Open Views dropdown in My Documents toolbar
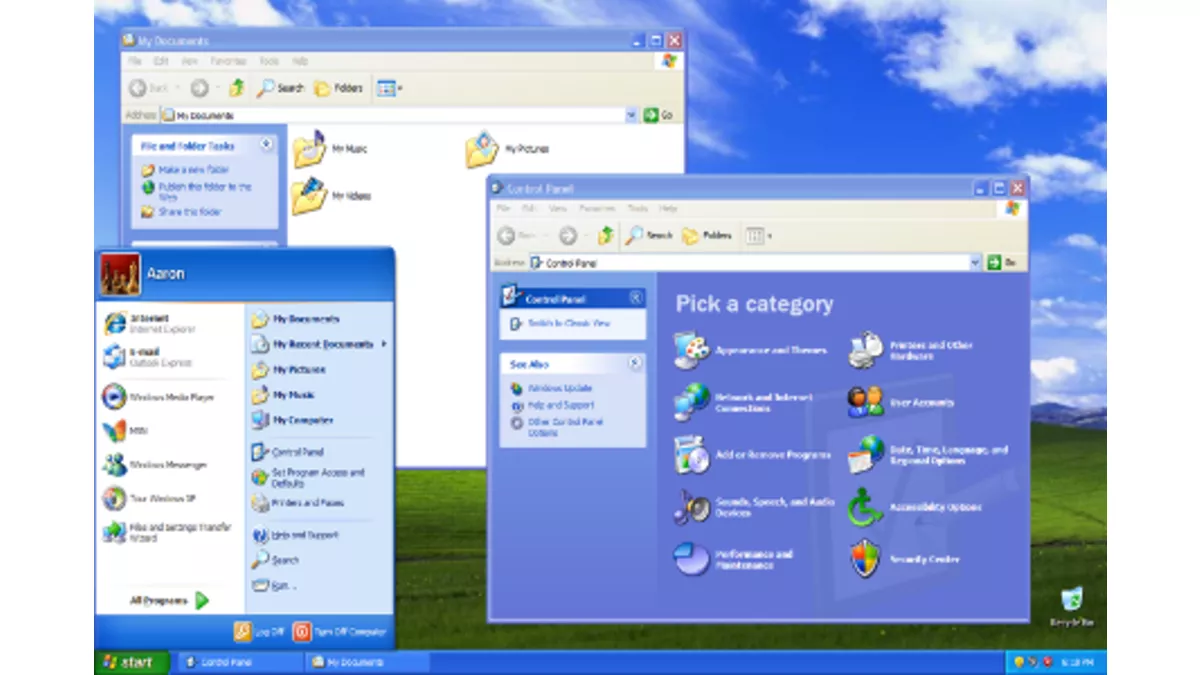 [390, 88]
